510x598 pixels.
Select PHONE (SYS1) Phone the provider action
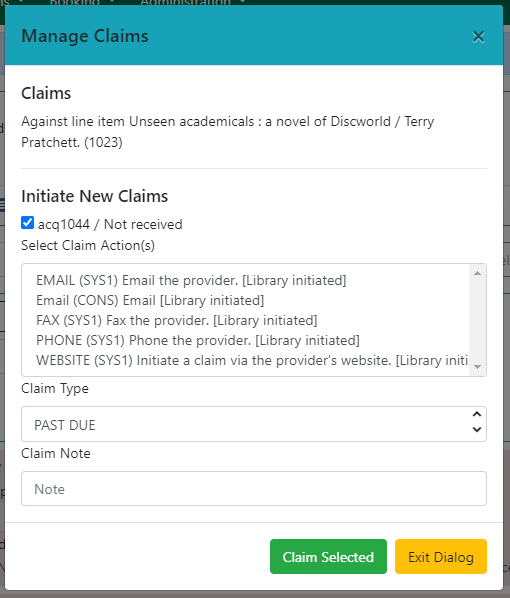(x=198, y=340)
